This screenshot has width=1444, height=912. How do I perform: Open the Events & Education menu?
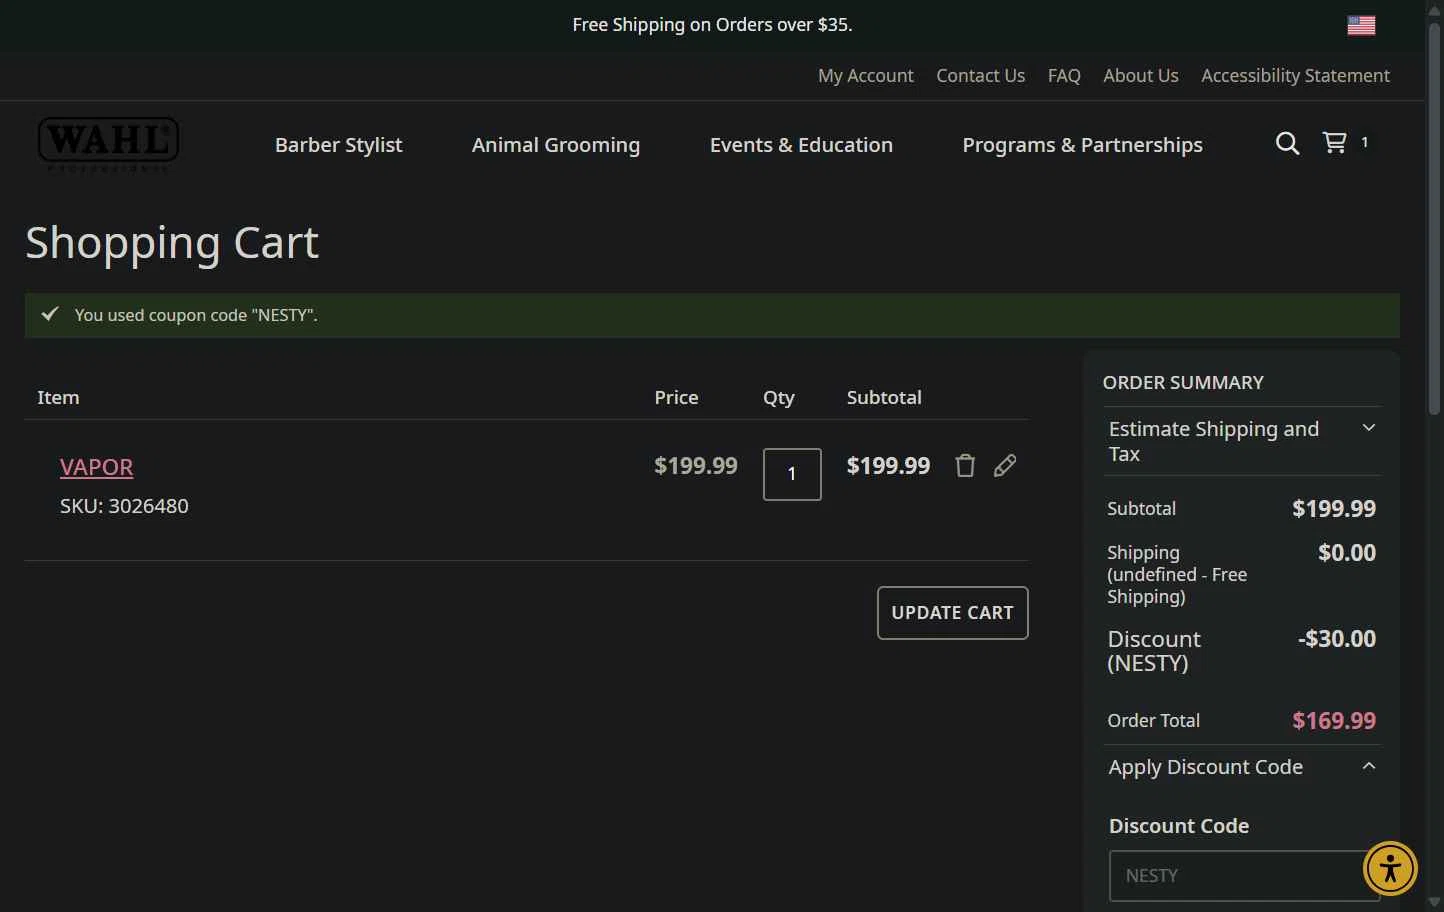click(x=801, y=145)
